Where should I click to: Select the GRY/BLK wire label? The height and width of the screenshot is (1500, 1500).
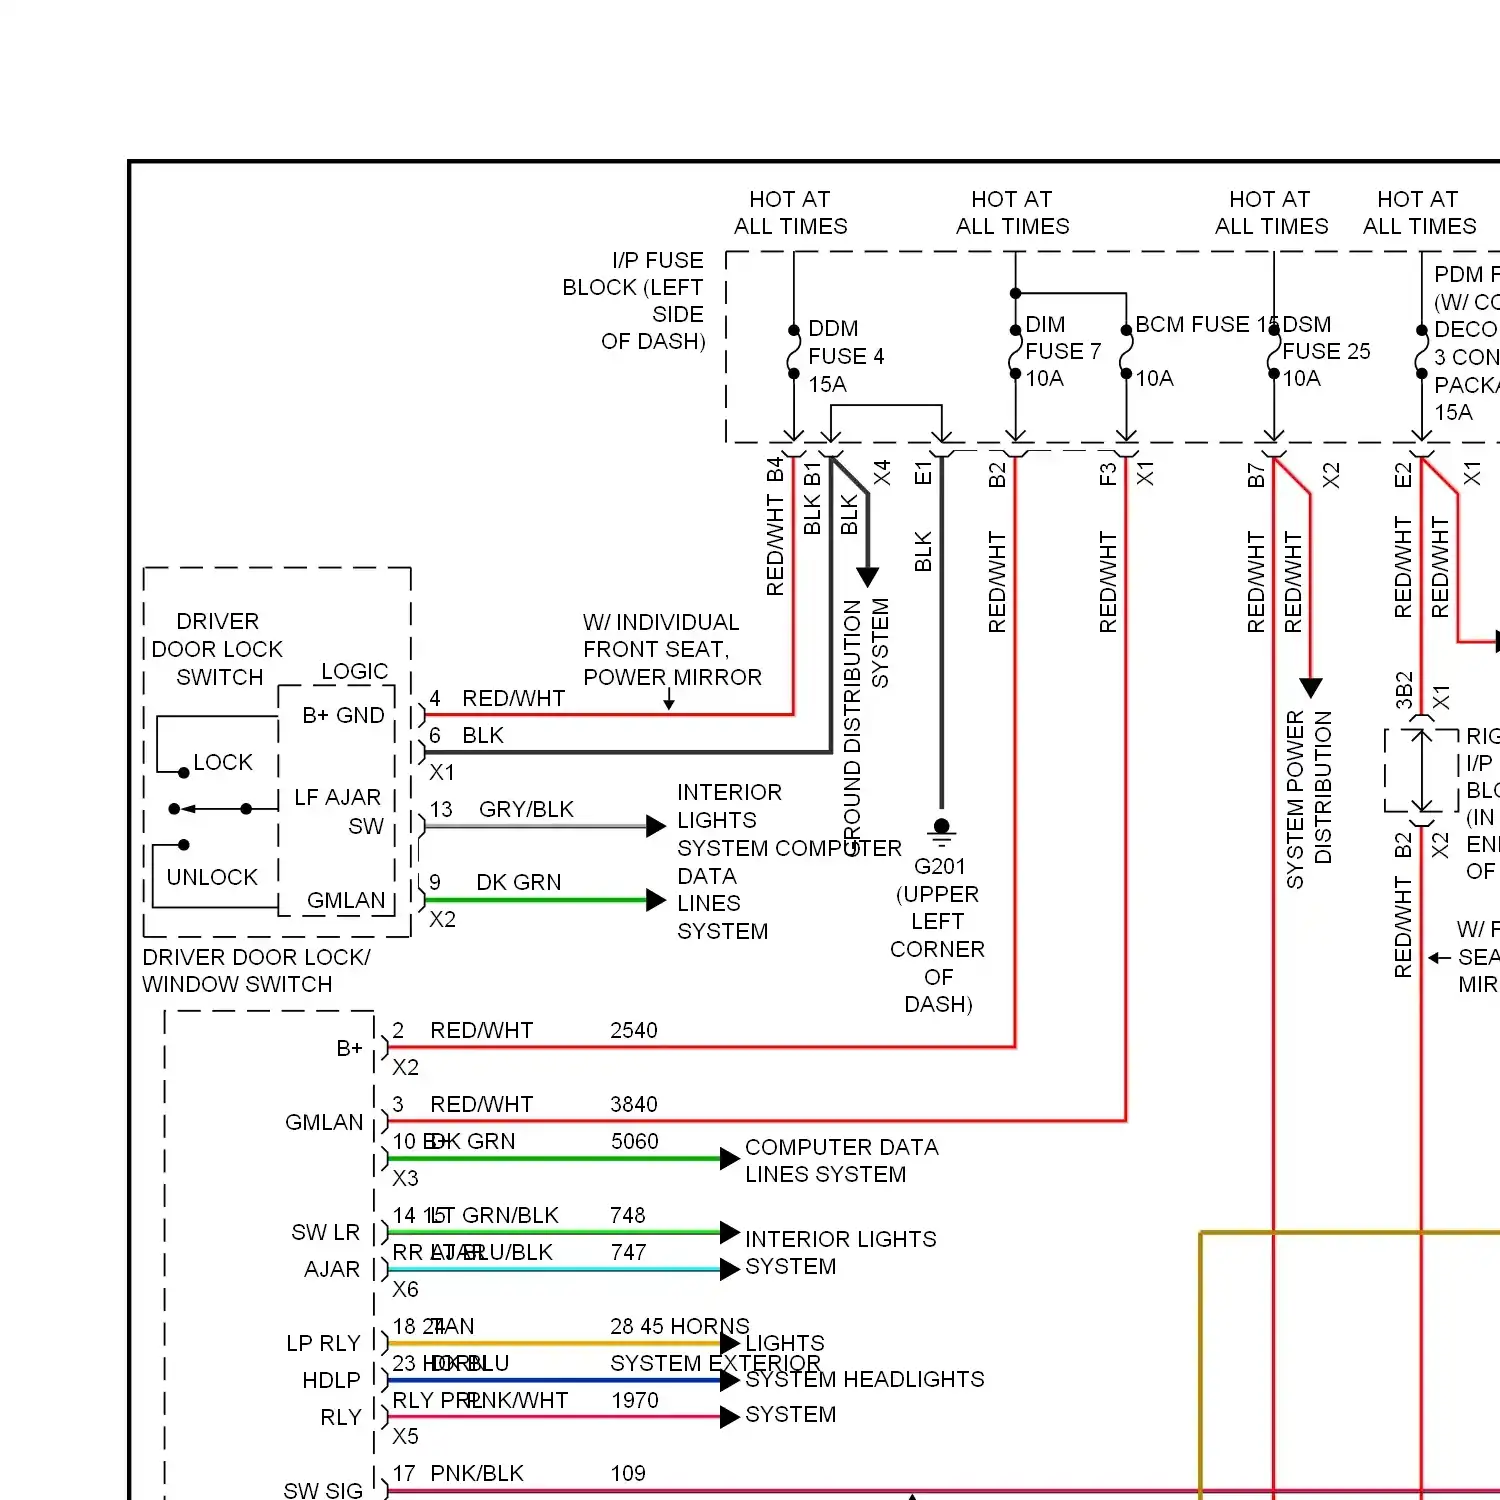pos(526,809)
